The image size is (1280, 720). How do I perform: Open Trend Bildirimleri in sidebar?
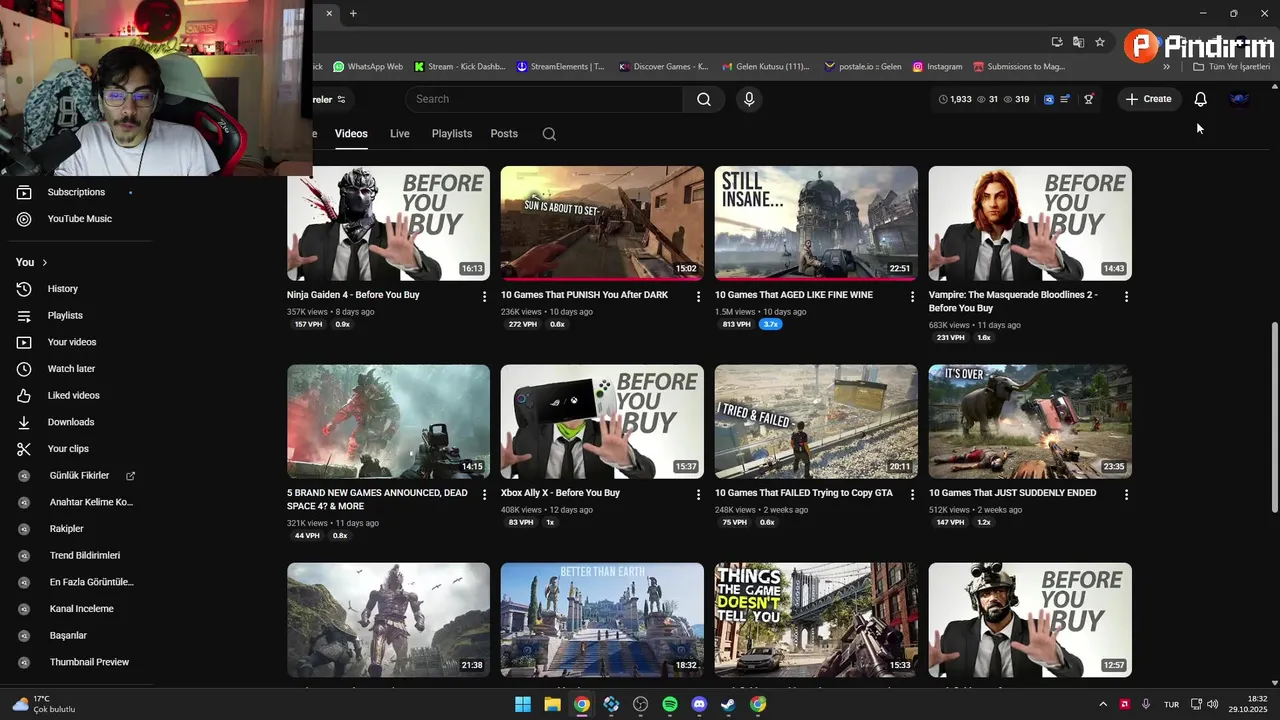pyautogui.click(x=85, y=556)
